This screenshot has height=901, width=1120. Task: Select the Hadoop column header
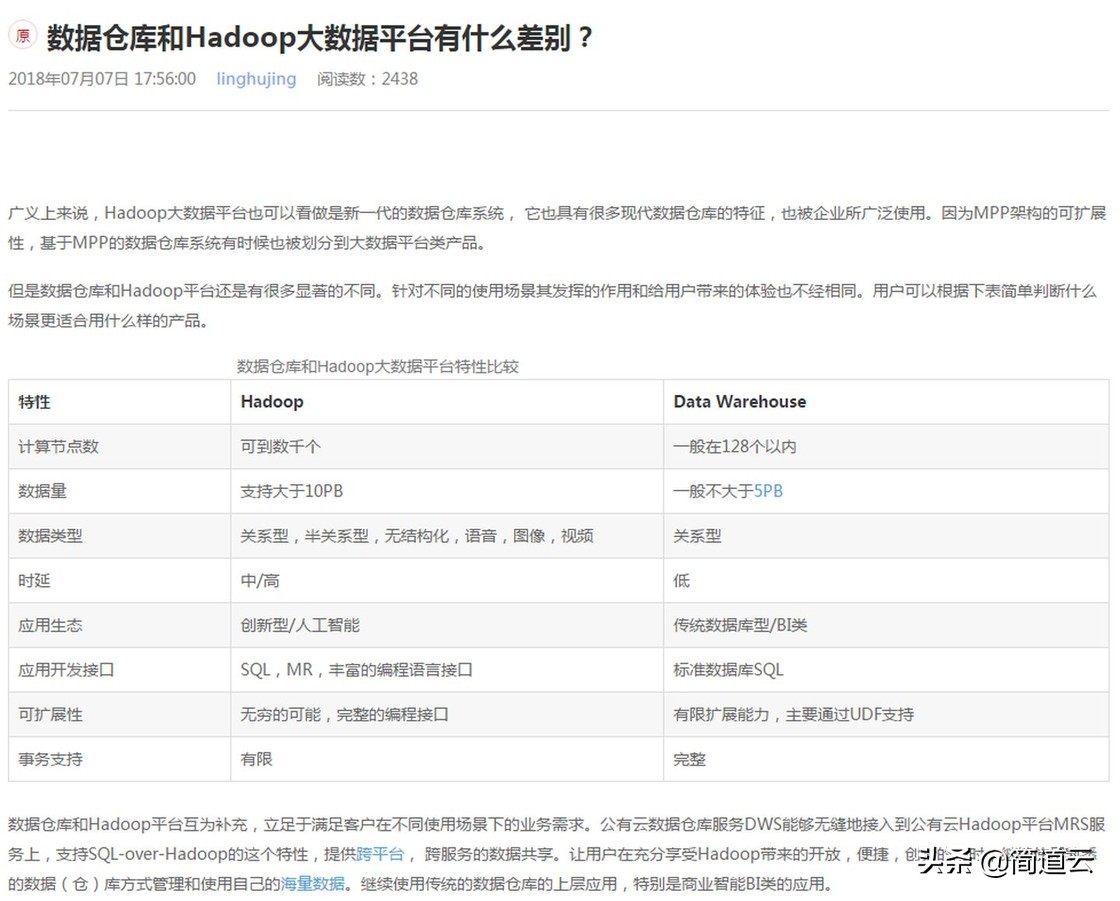(x=272, y=402)
